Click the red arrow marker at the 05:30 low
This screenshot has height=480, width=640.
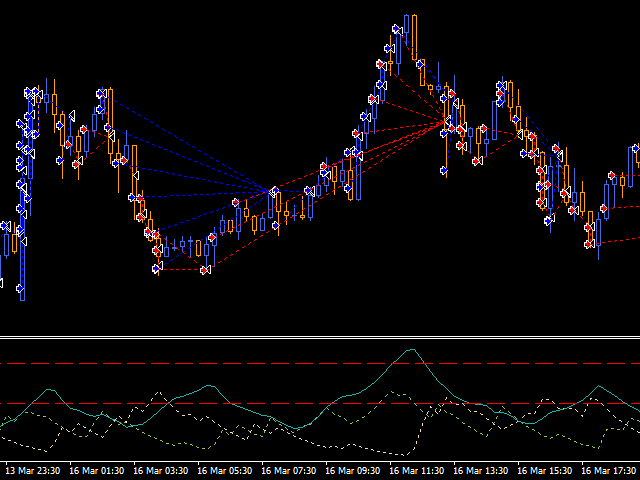coord(204,270)
